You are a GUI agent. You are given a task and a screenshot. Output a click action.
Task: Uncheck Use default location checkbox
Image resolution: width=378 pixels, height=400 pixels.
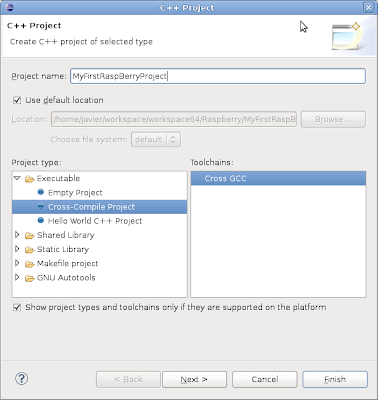pyautogui.click(x=17, y=100)
